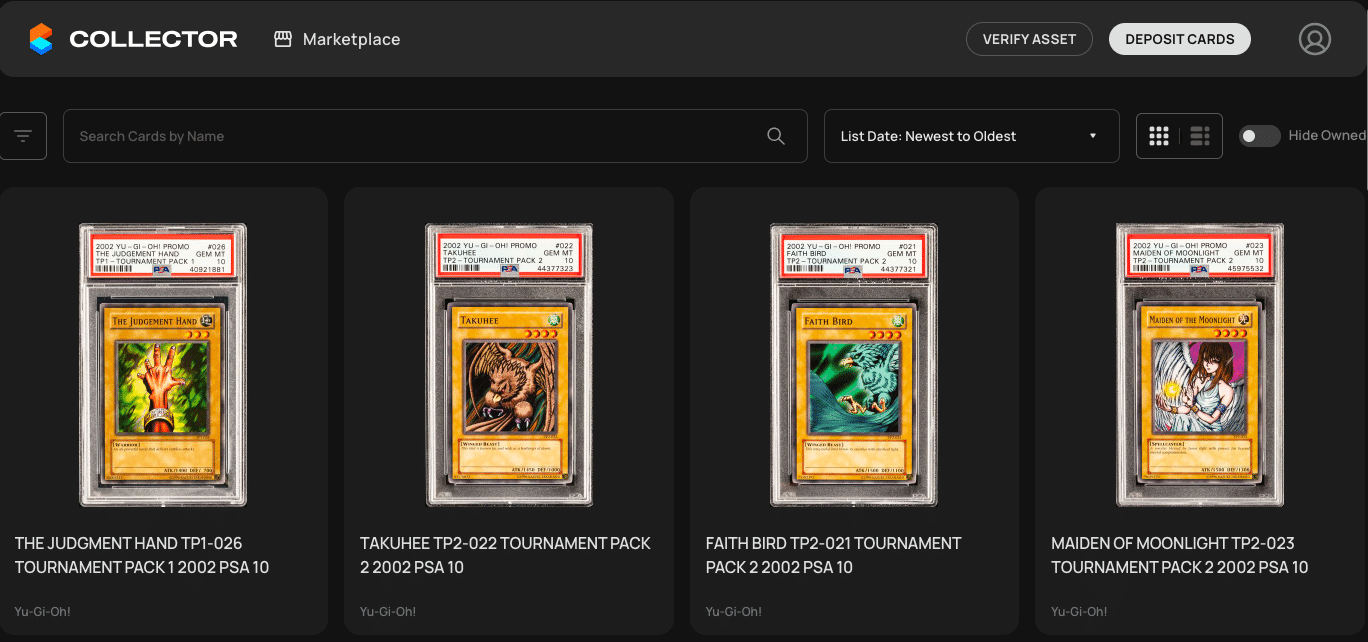Open the user profile icon
Screen dimensions: 1368x642
coord(1314,39)
